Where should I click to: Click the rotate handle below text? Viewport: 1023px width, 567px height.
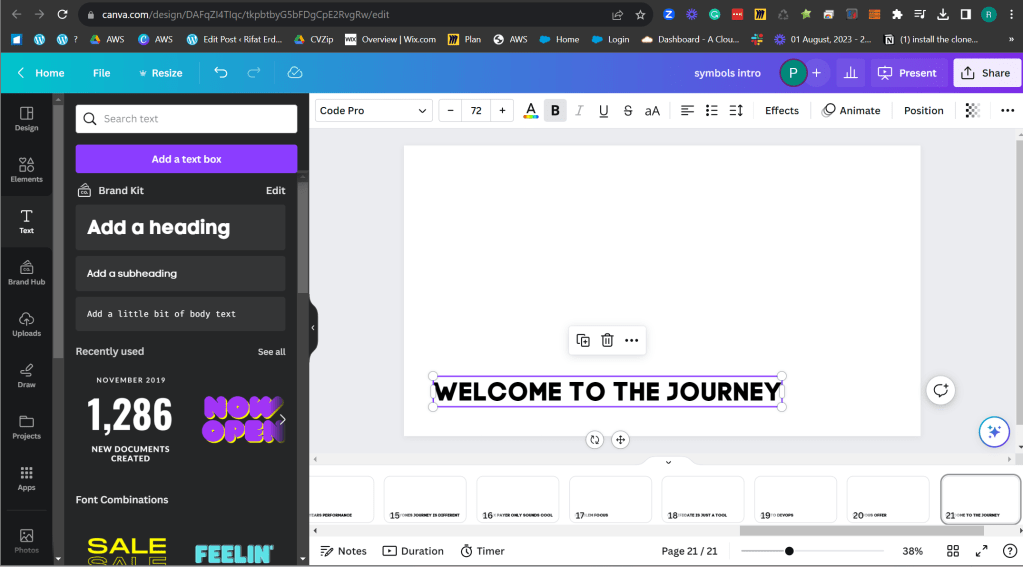(595, 440)
